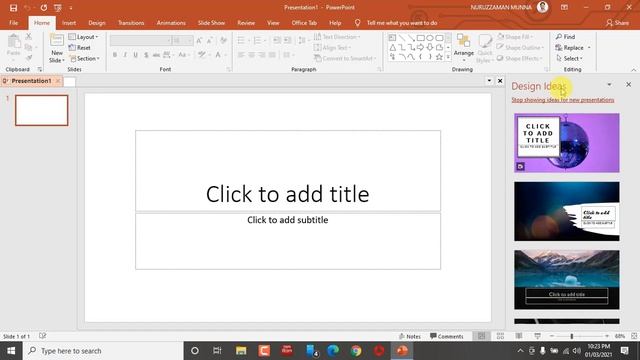The image size is (640, 360).
Task: Click the fit slide to window icon
Action: pos(634,336)
